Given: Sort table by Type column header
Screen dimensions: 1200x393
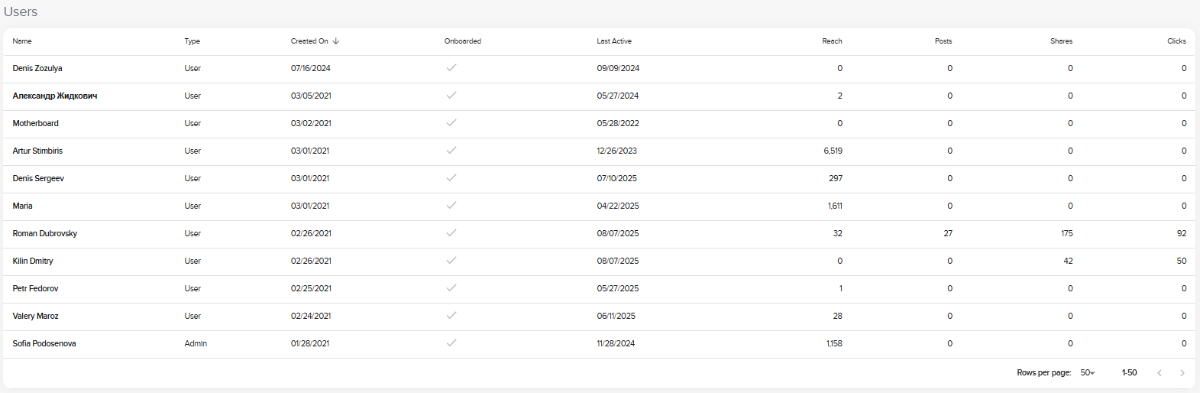Looking at the screenshot, I should pyautogui.click(x=192, y=41).
